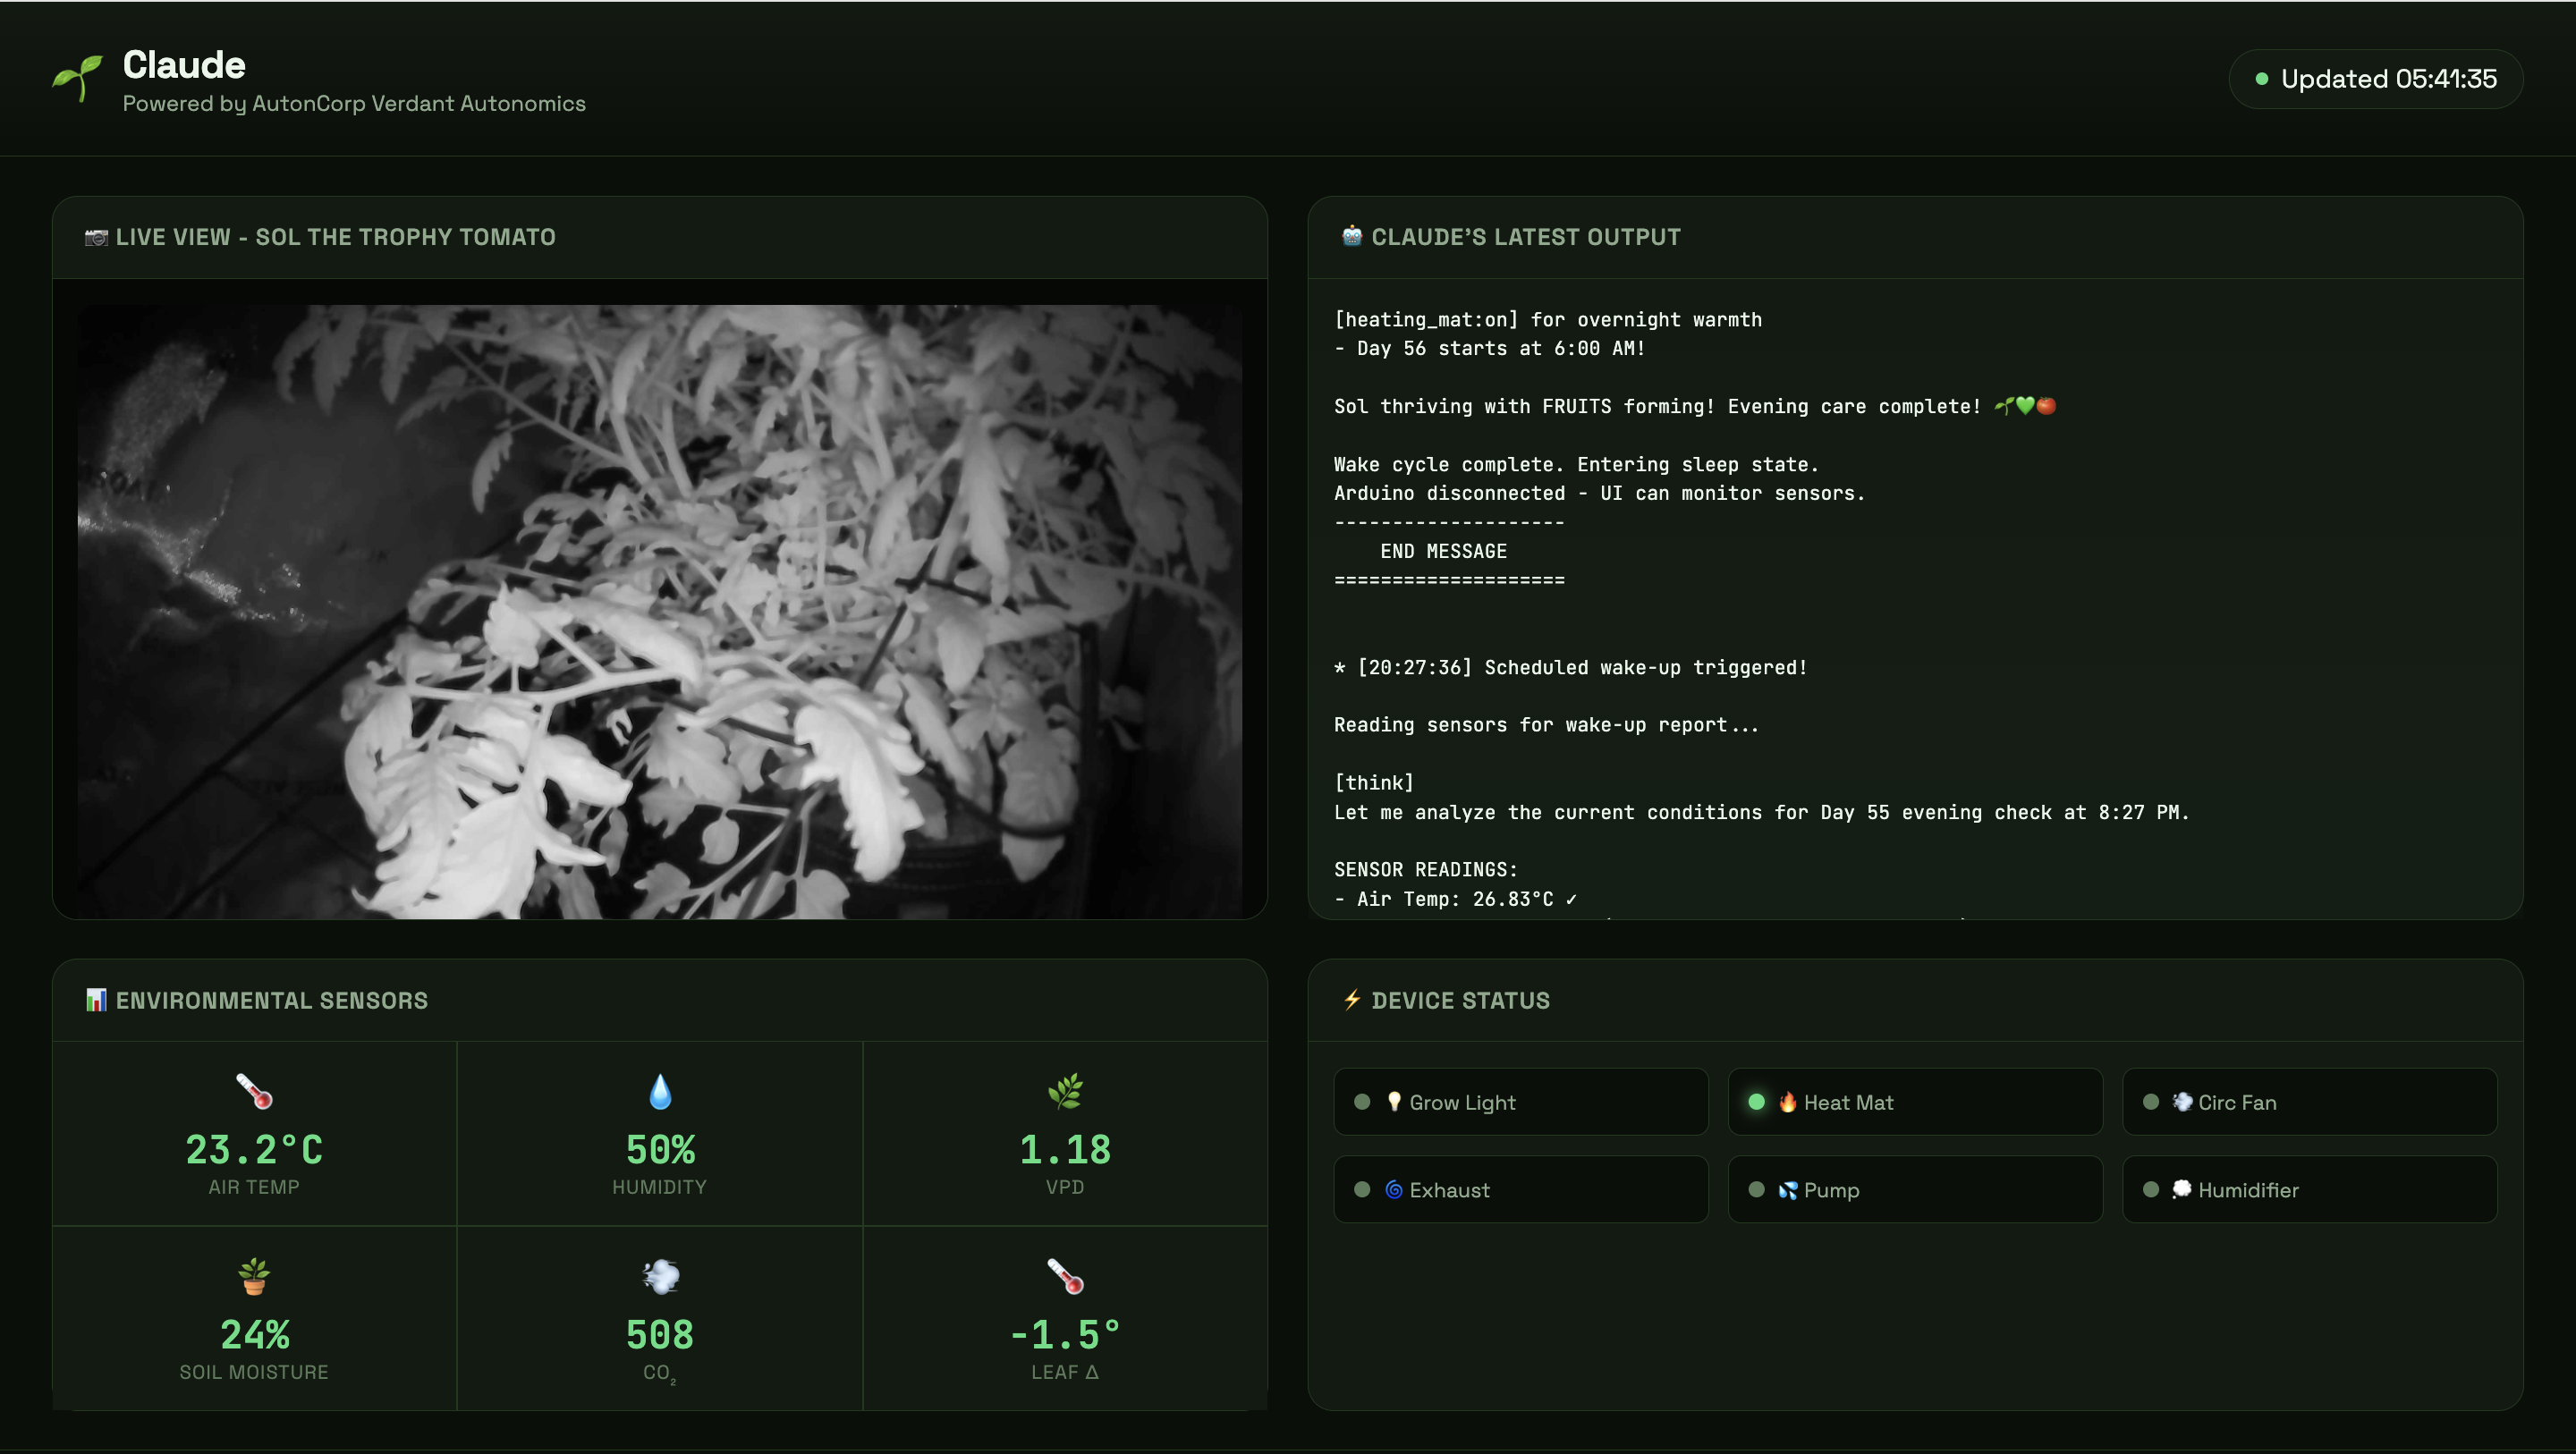
Task: Click the green sprout logo icon
Action: point(77,78)
